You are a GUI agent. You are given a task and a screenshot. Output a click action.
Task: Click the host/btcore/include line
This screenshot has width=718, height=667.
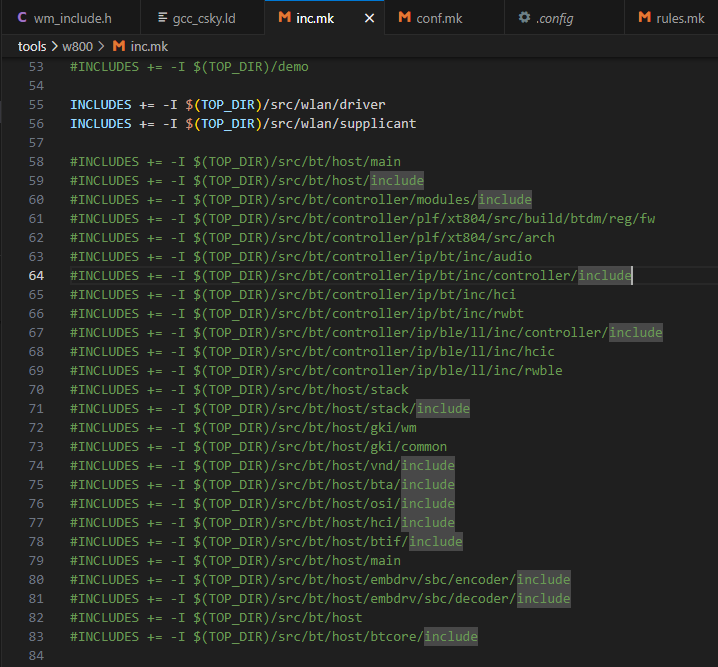pyautogui.click(x=274, y=637)
